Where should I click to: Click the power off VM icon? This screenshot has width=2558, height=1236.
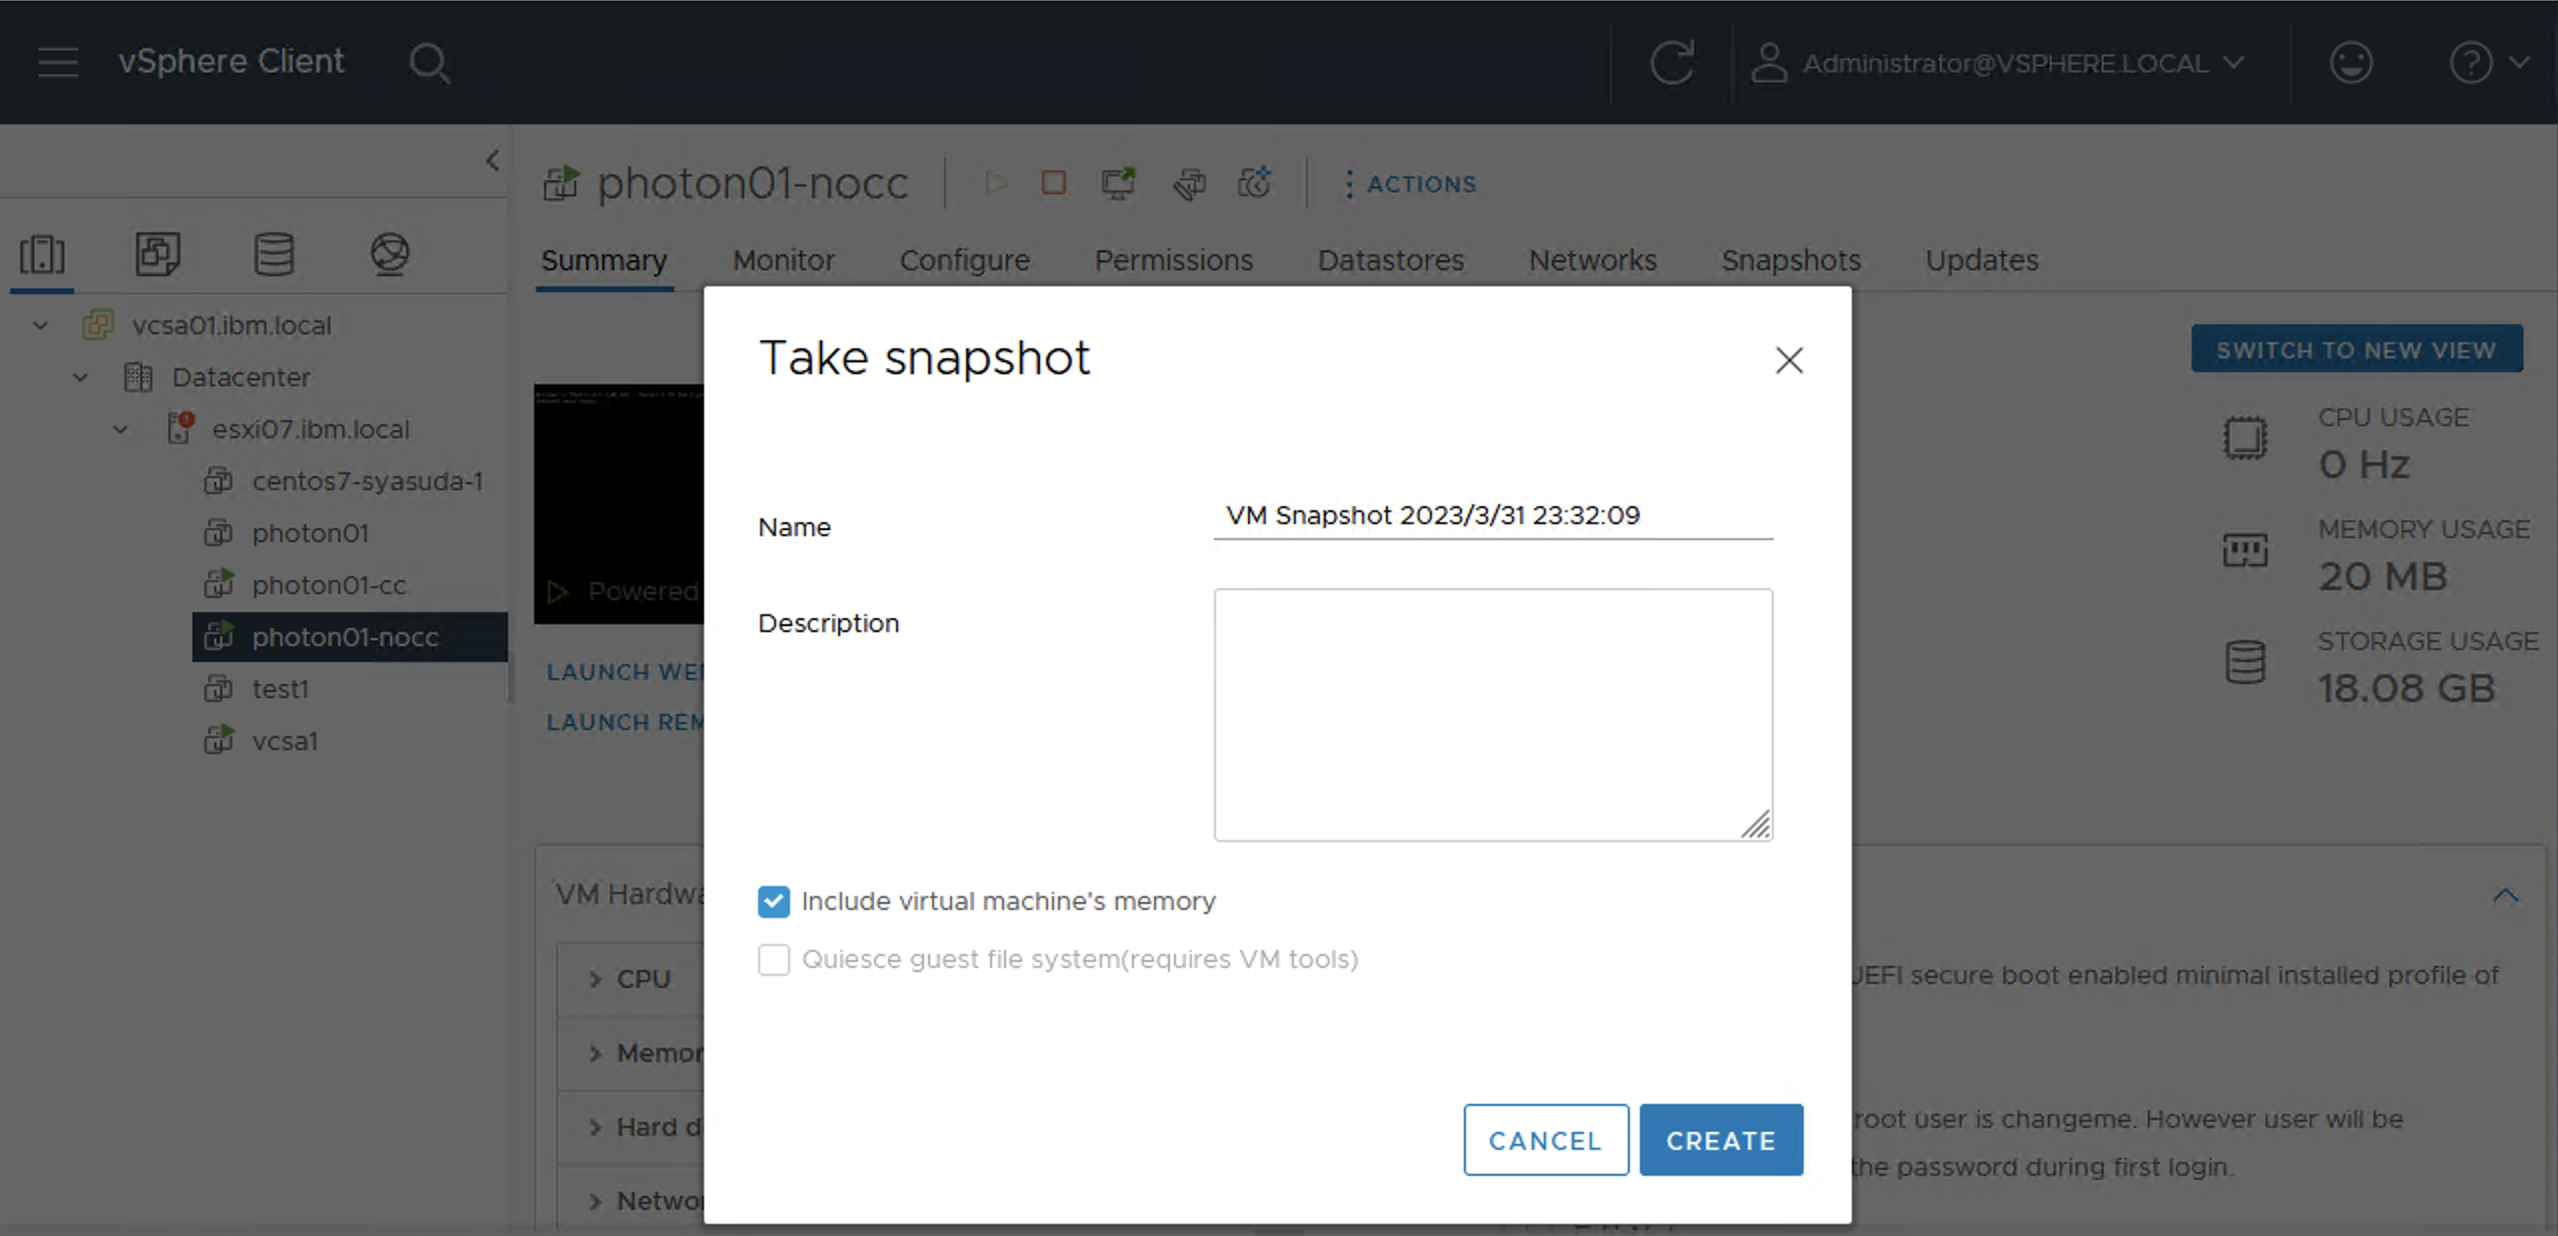(1053, 183)
